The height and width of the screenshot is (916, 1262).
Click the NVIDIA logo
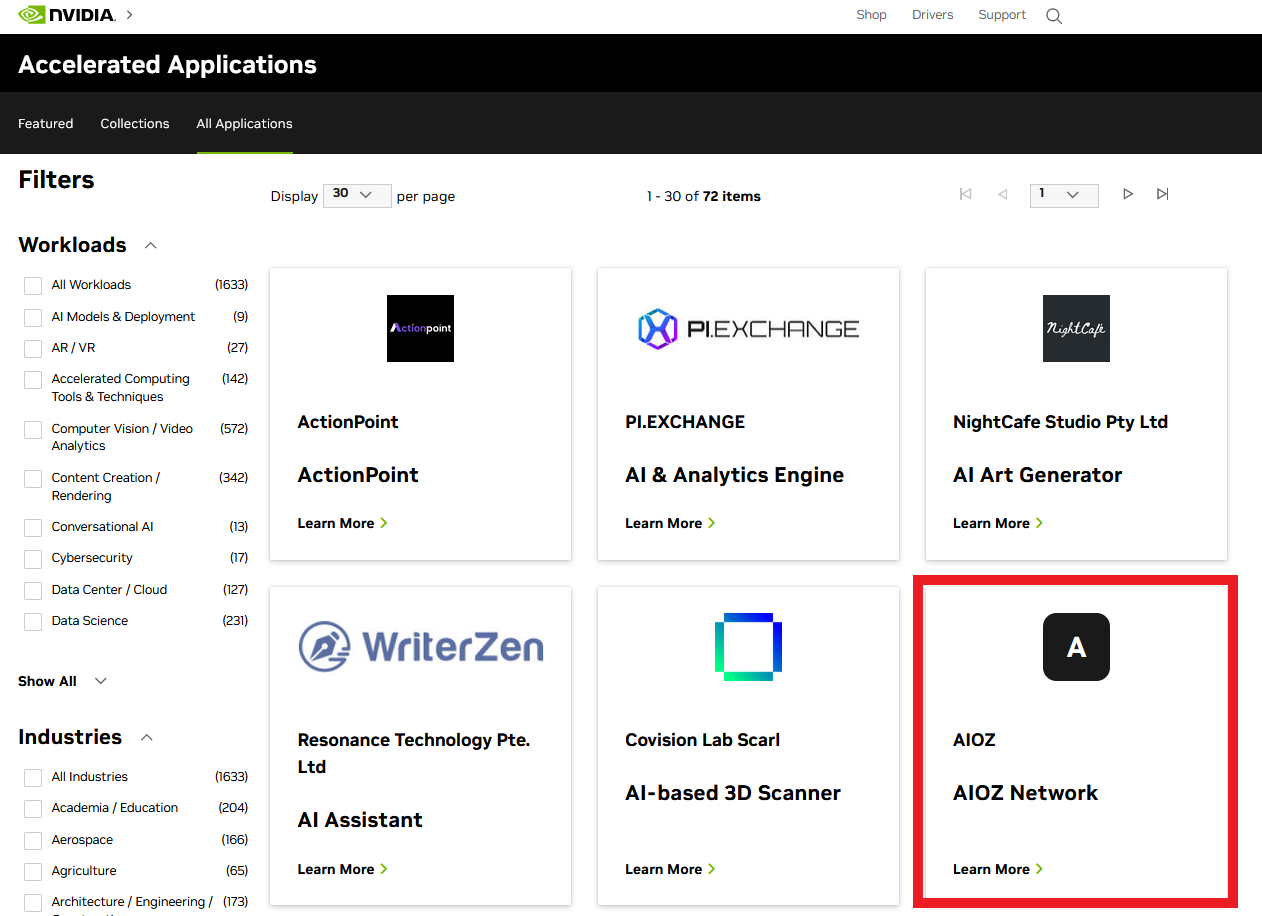(x=67, y=15)
